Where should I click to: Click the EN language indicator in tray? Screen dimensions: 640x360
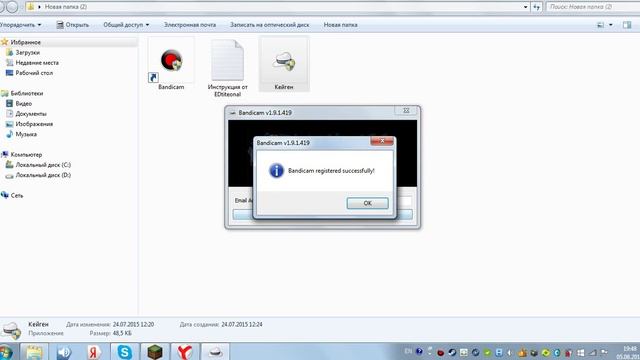pos(408,351)
